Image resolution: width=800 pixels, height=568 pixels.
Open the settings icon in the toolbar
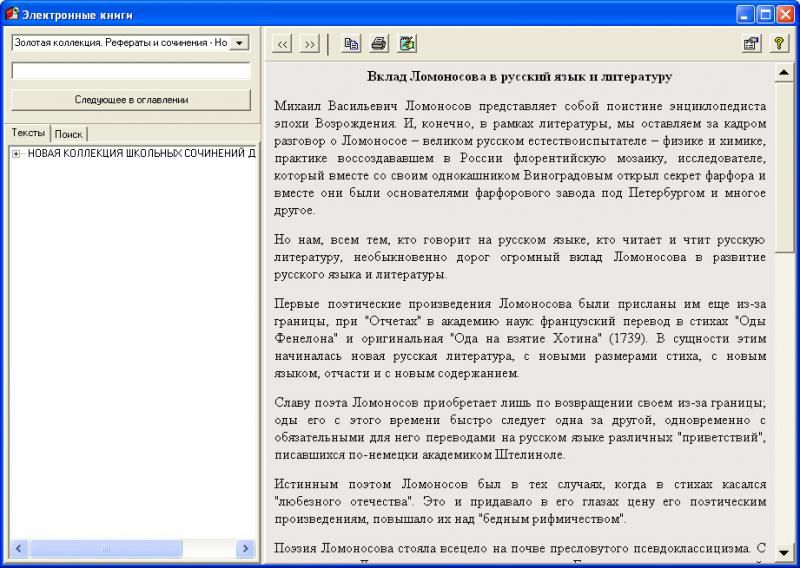(x=750, y=44)
